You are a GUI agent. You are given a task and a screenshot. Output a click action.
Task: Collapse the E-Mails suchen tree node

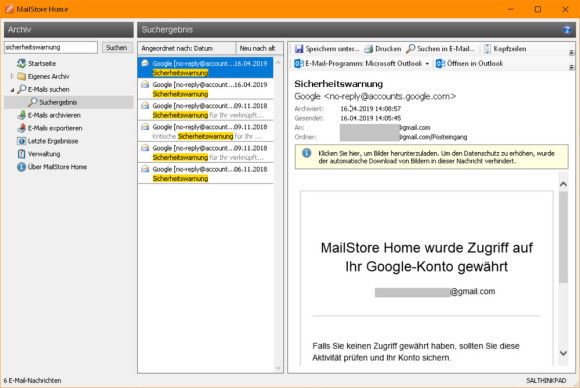tap(12, 90)
